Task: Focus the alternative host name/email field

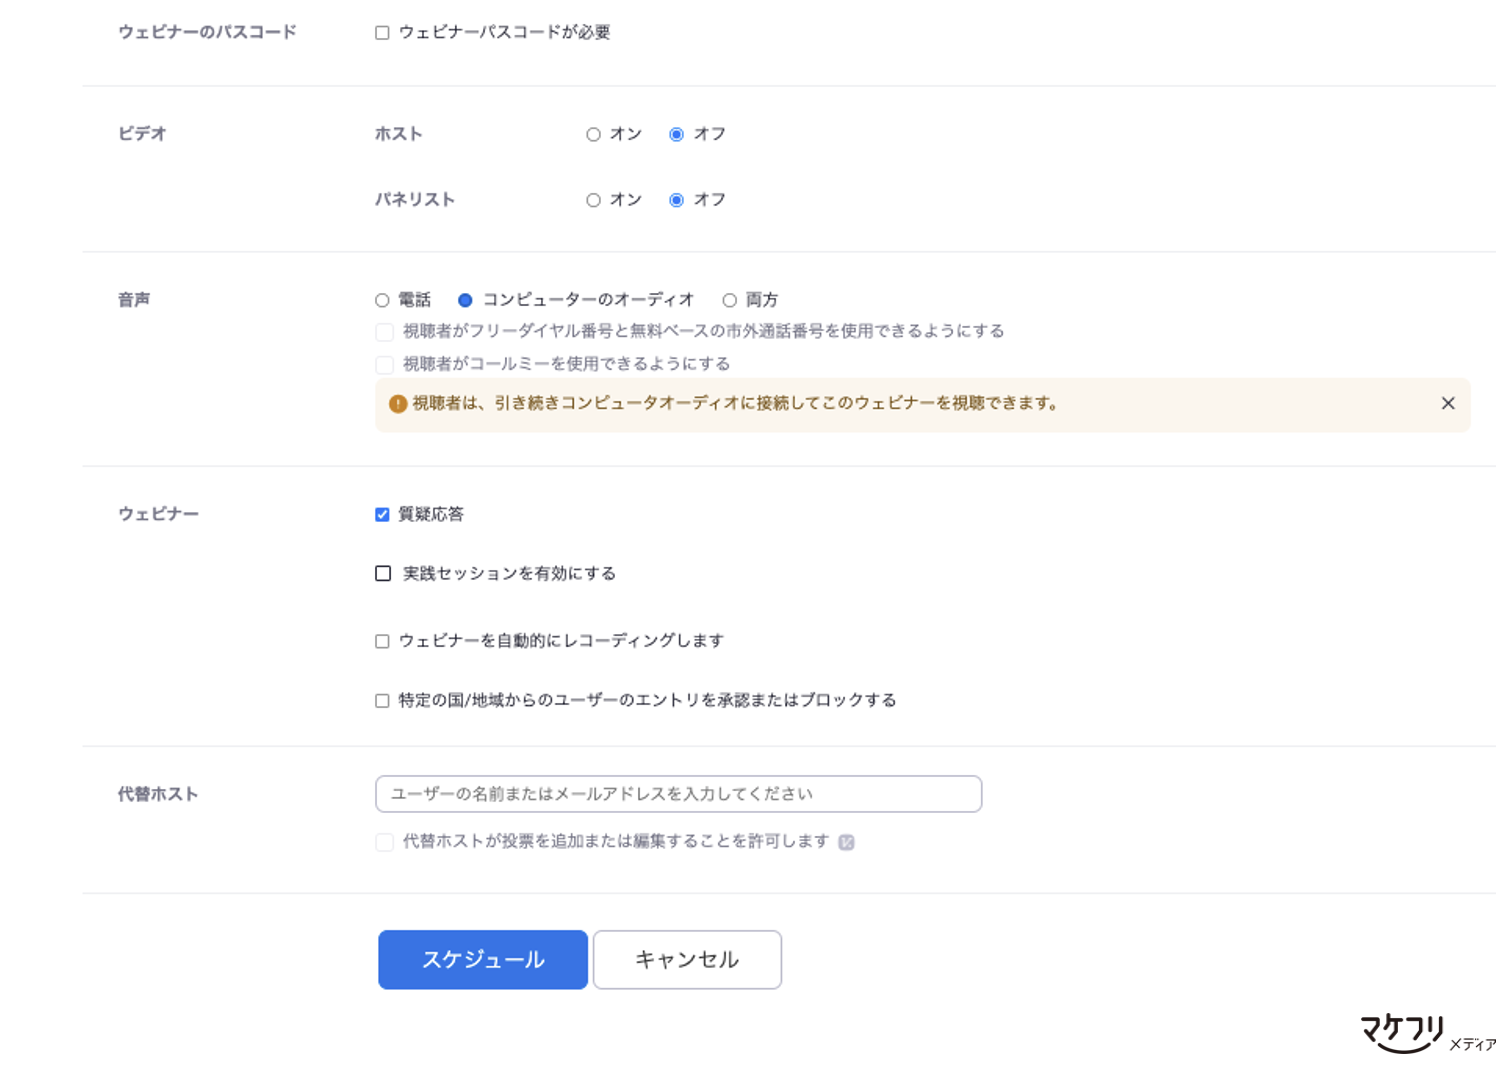Action: pos(678,794)
